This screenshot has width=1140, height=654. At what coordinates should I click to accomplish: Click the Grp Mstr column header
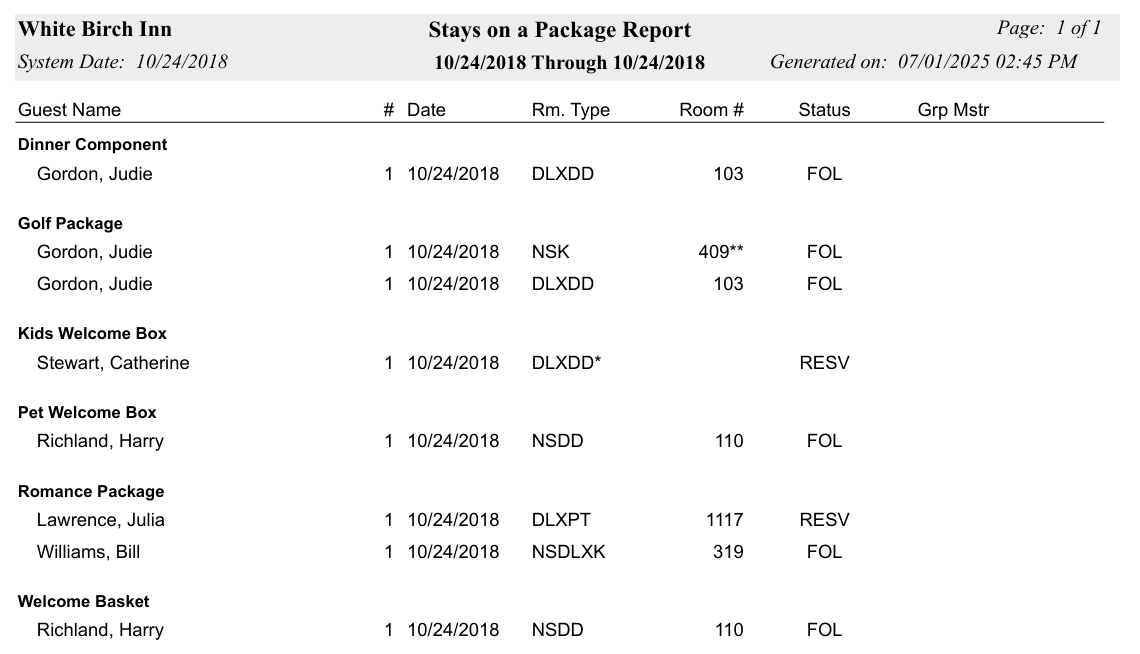[x=952, y=110]
